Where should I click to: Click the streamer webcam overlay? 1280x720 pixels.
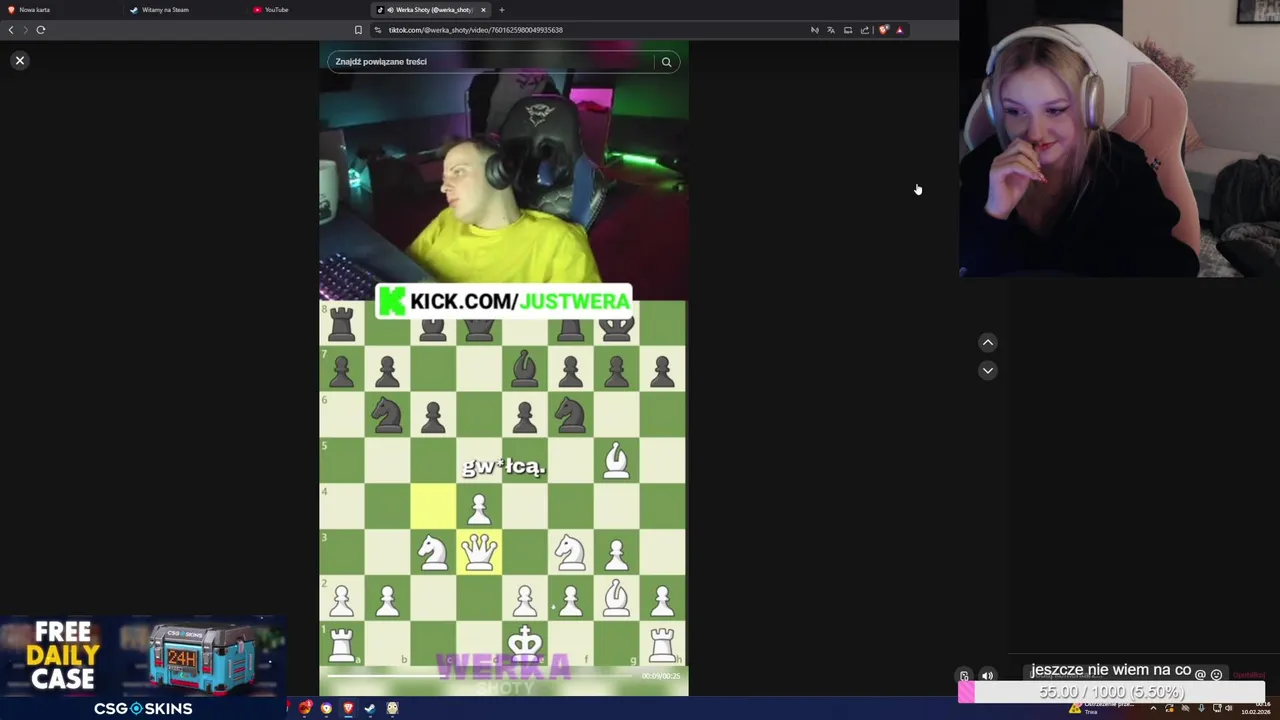(1119, 138)
